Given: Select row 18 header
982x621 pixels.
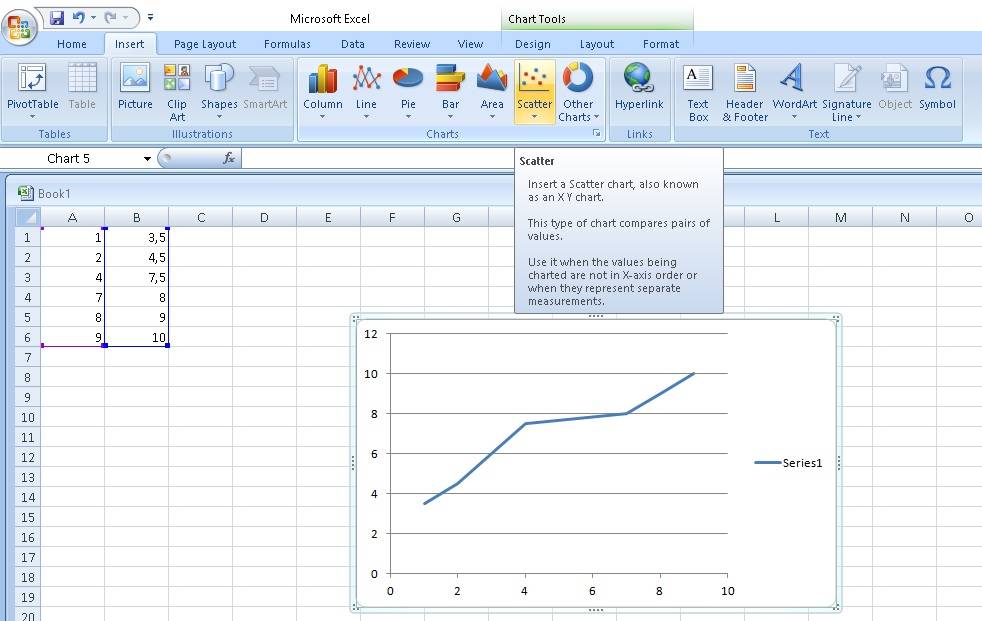Looking at the screenshot, I should 28,578.
